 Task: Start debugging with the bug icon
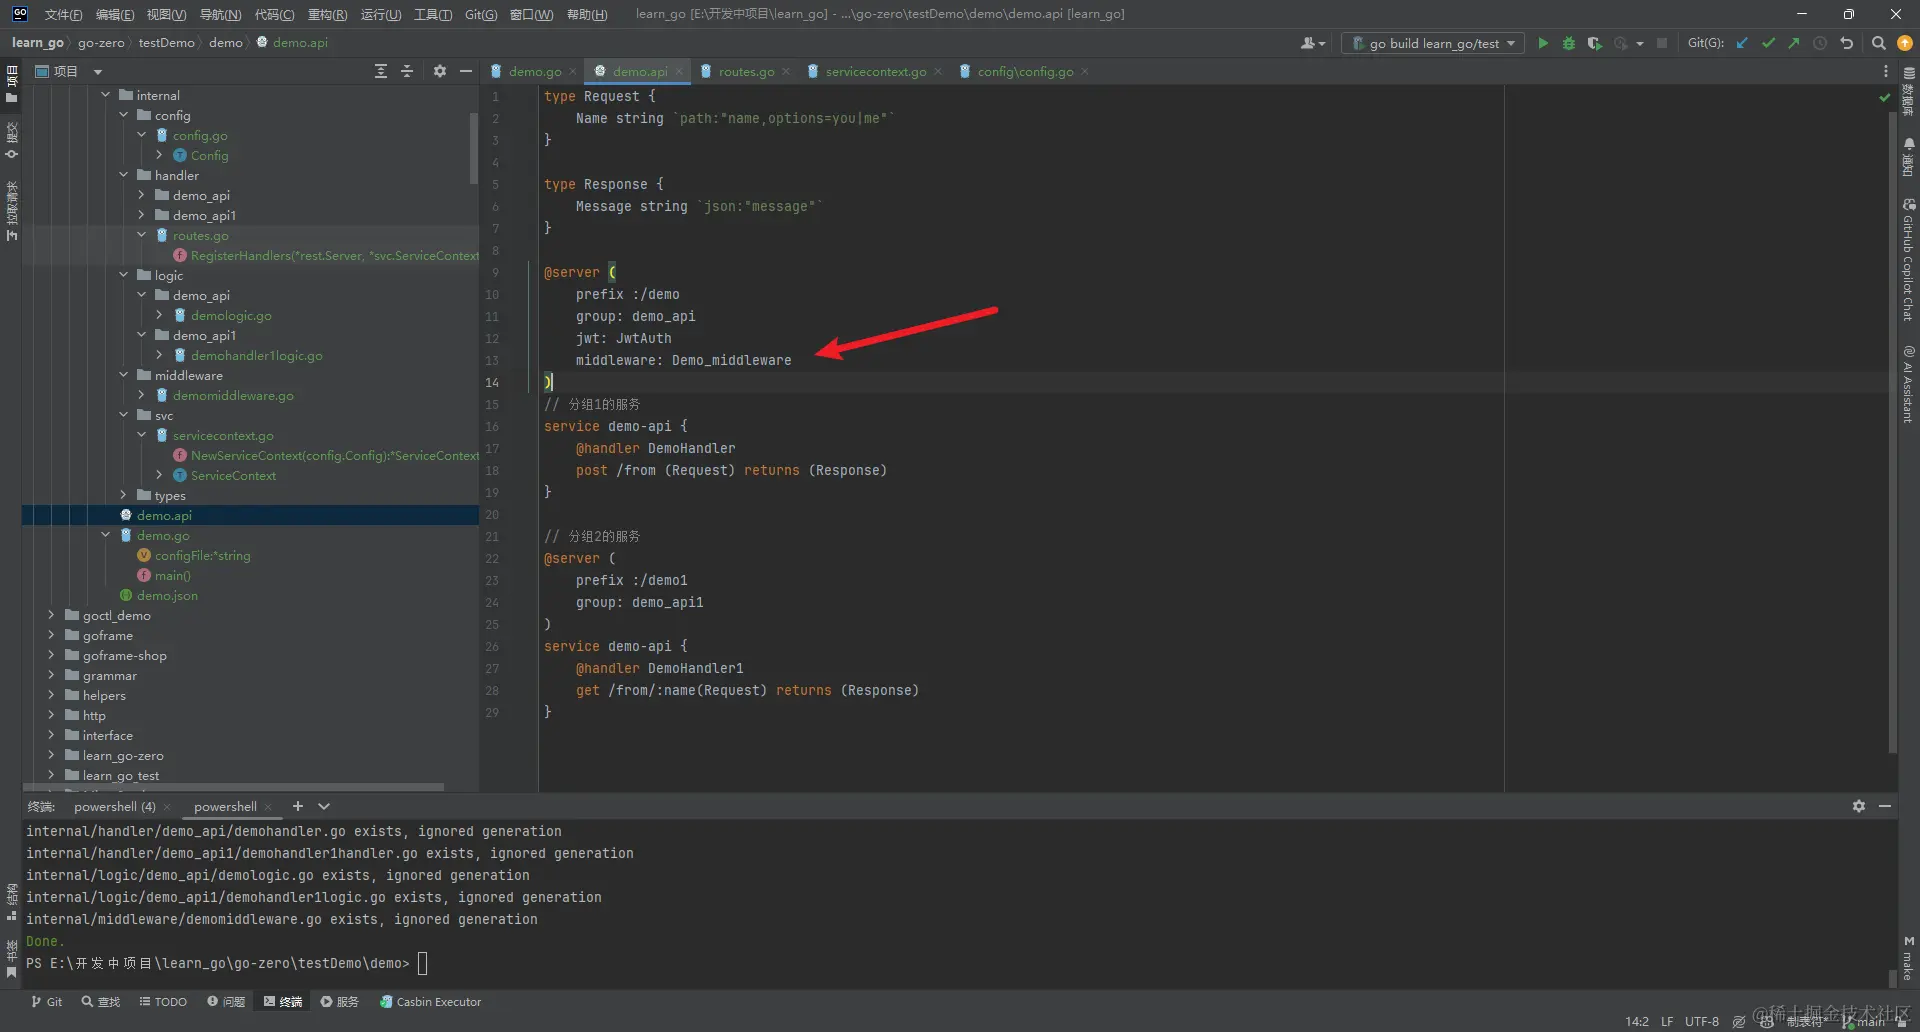pyautogui.click(x=1569, y=43)
